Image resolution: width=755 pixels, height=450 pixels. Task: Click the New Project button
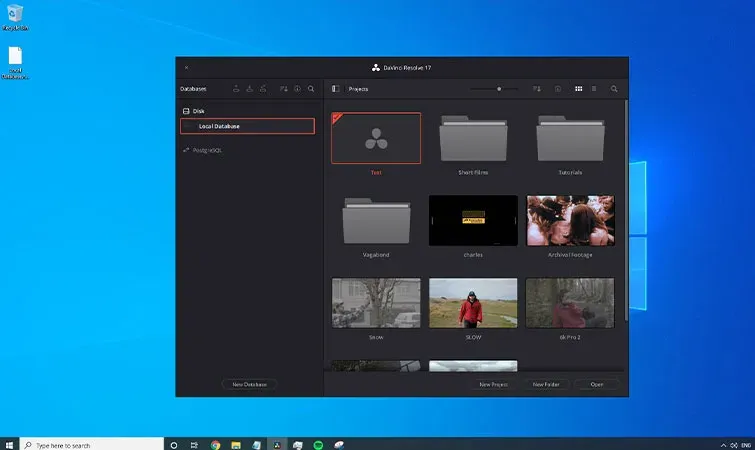click(x=494, y=384)
